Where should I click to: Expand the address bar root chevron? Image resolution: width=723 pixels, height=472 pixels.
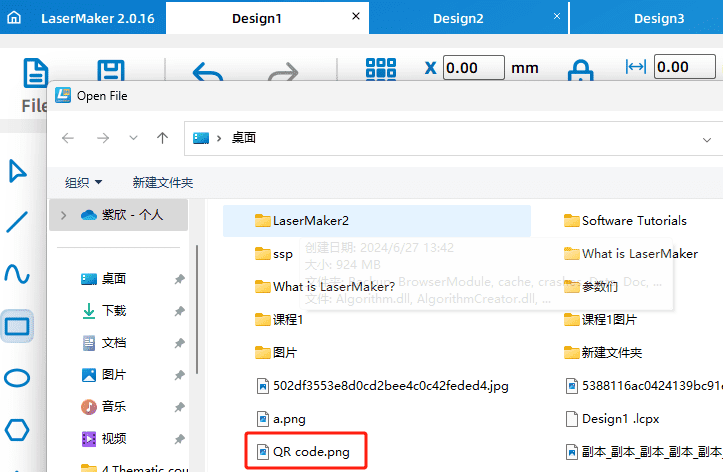(219, 138)
